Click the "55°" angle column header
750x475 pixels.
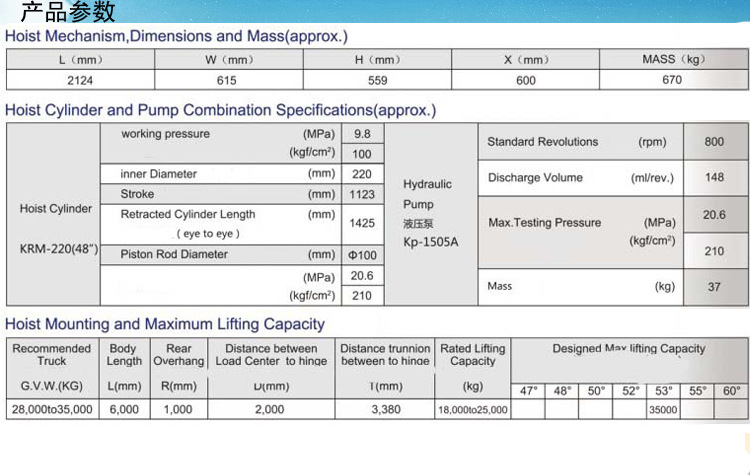(x=698, y=391)
